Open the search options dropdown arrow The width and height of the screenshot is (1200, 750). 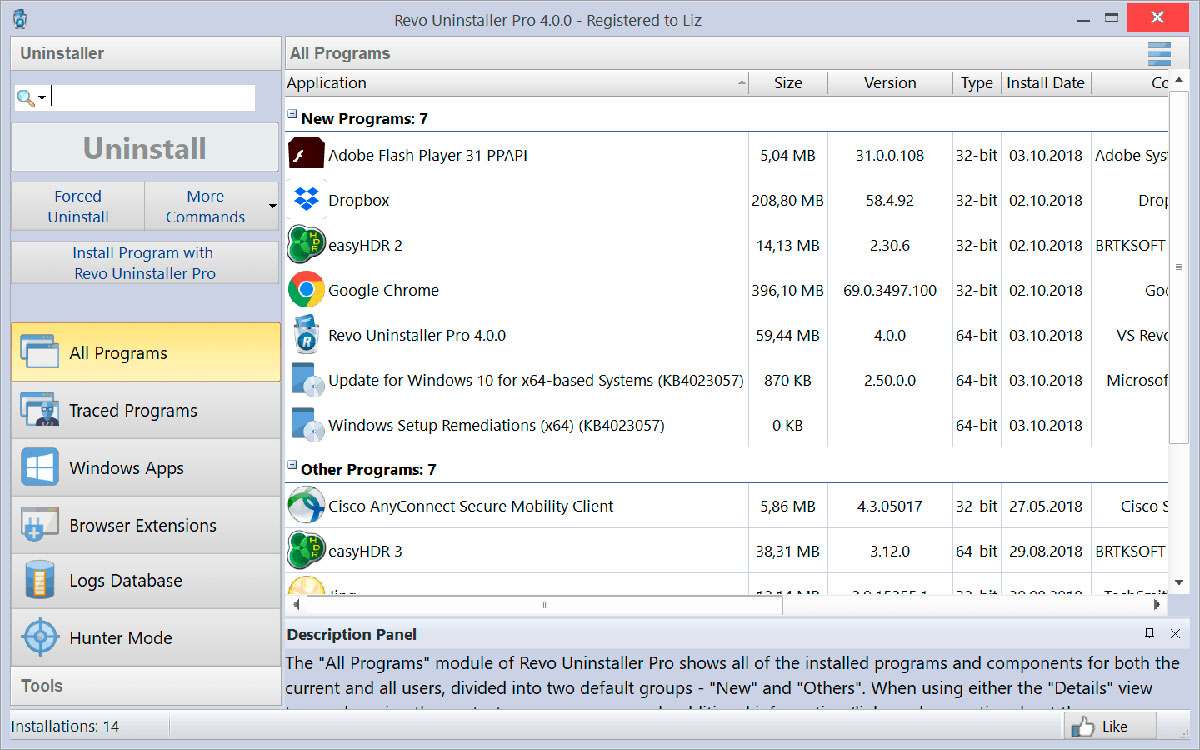click(x=42, y=98)
